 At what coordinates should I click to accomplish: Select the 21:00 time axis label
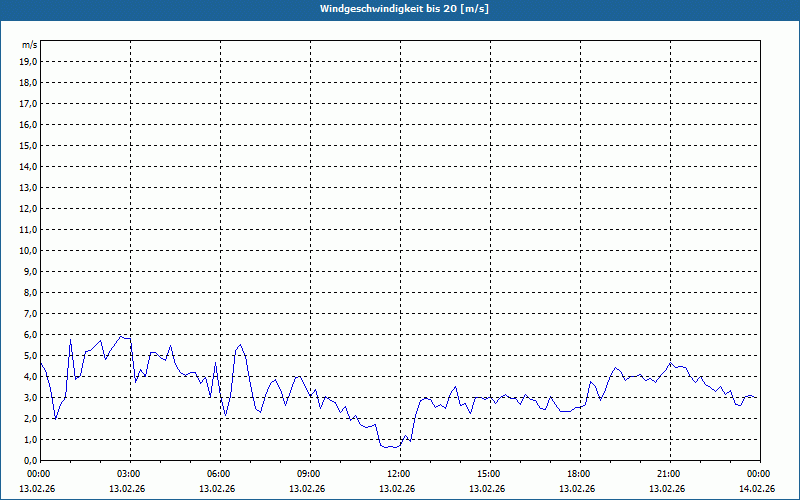click(668, 474)
